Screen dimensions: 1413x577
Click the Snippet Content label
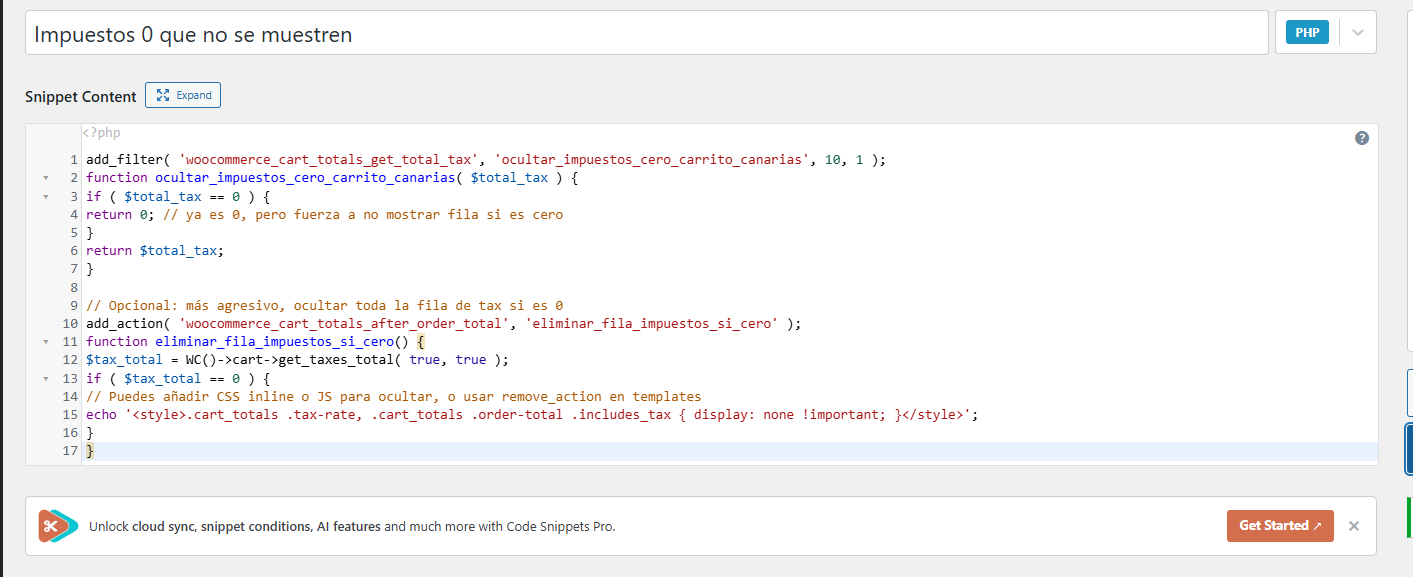coord(81,97)
